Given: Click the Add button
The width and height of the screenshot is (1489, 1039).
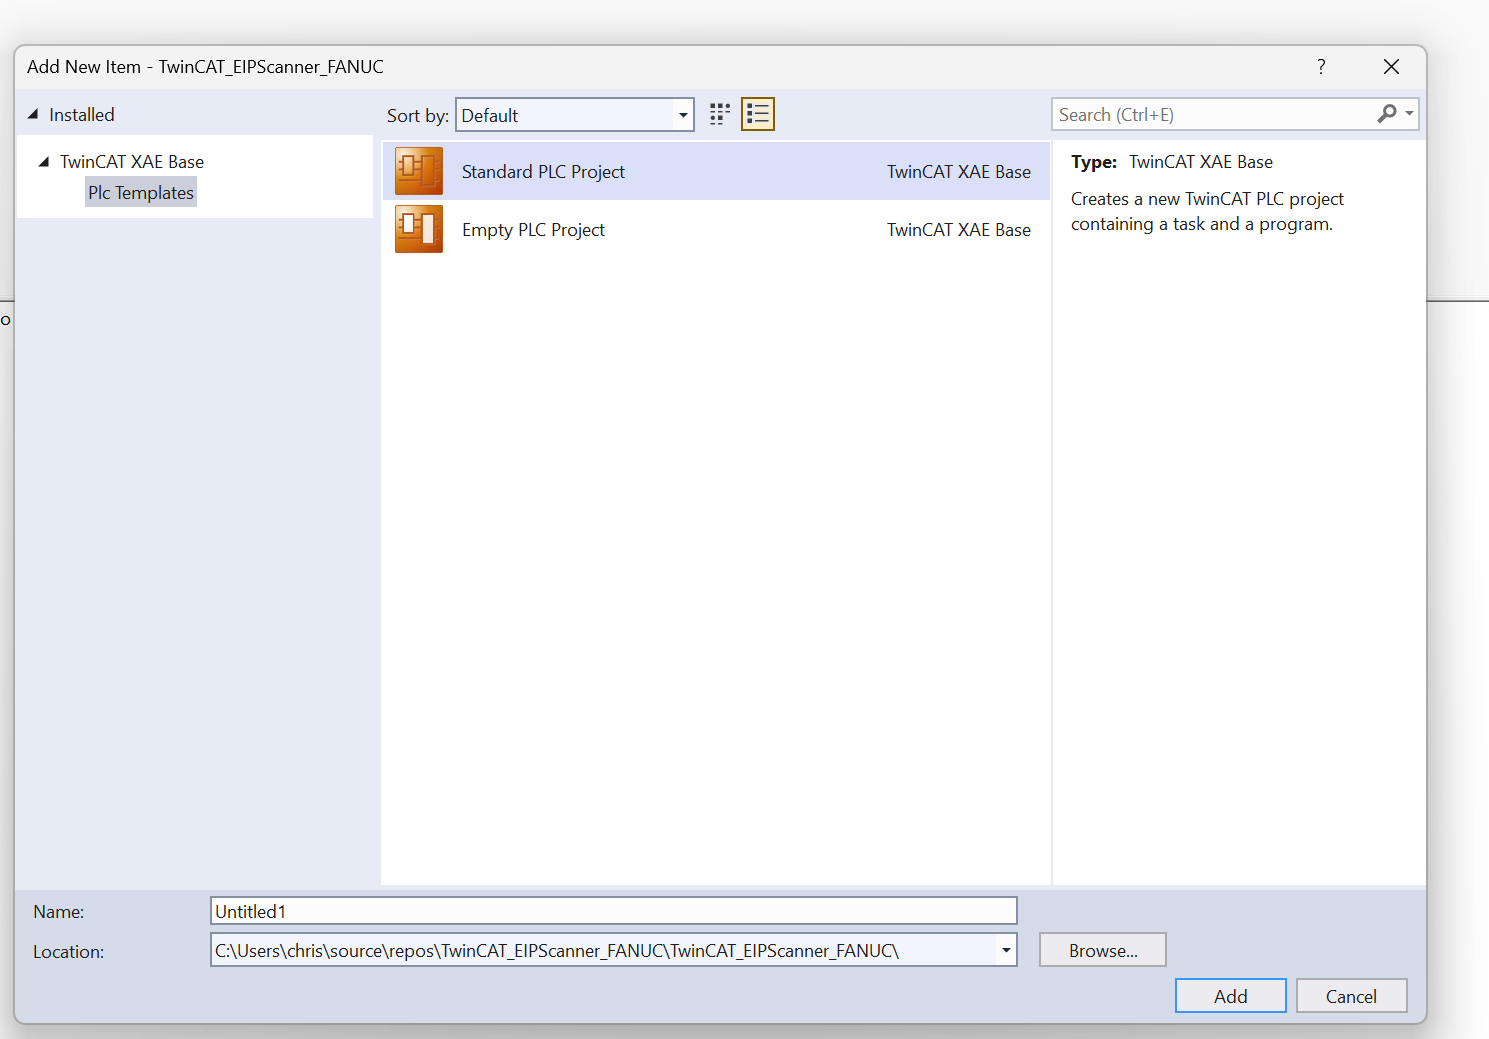Looking at the screenshot, I should point(1231,996).
